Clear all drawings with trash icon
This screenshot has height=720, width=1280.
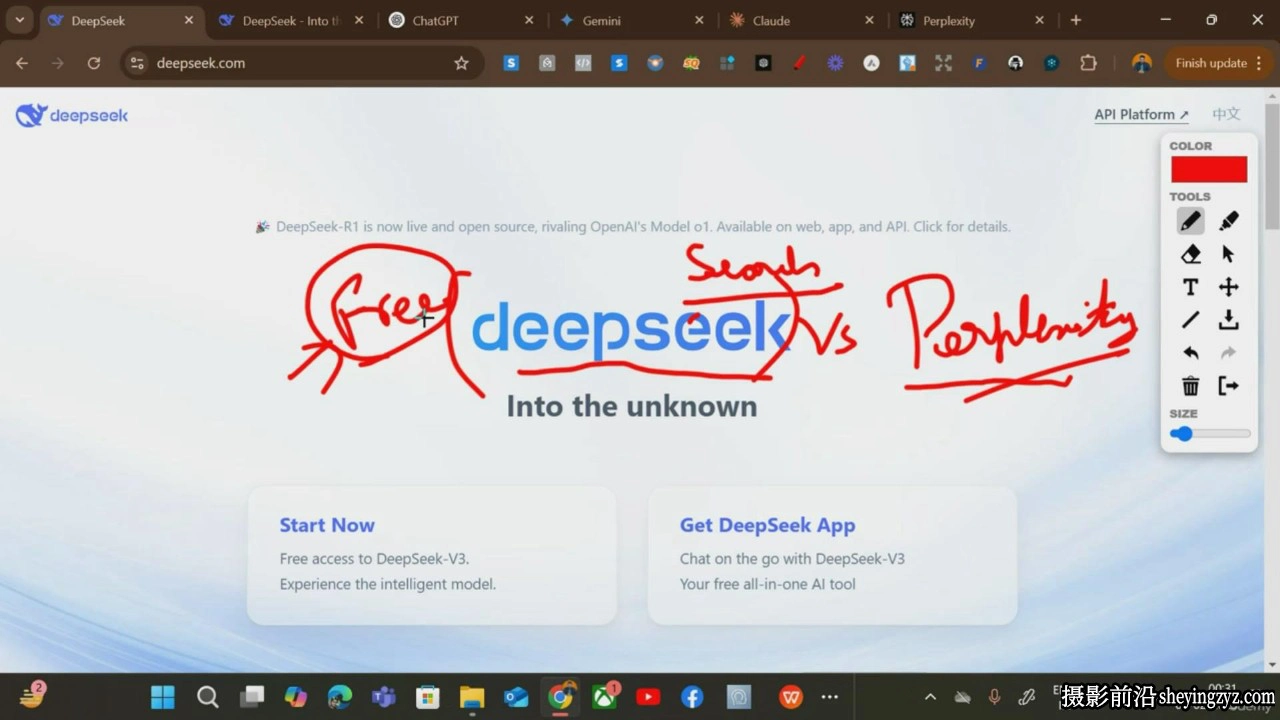[1190, 386]
